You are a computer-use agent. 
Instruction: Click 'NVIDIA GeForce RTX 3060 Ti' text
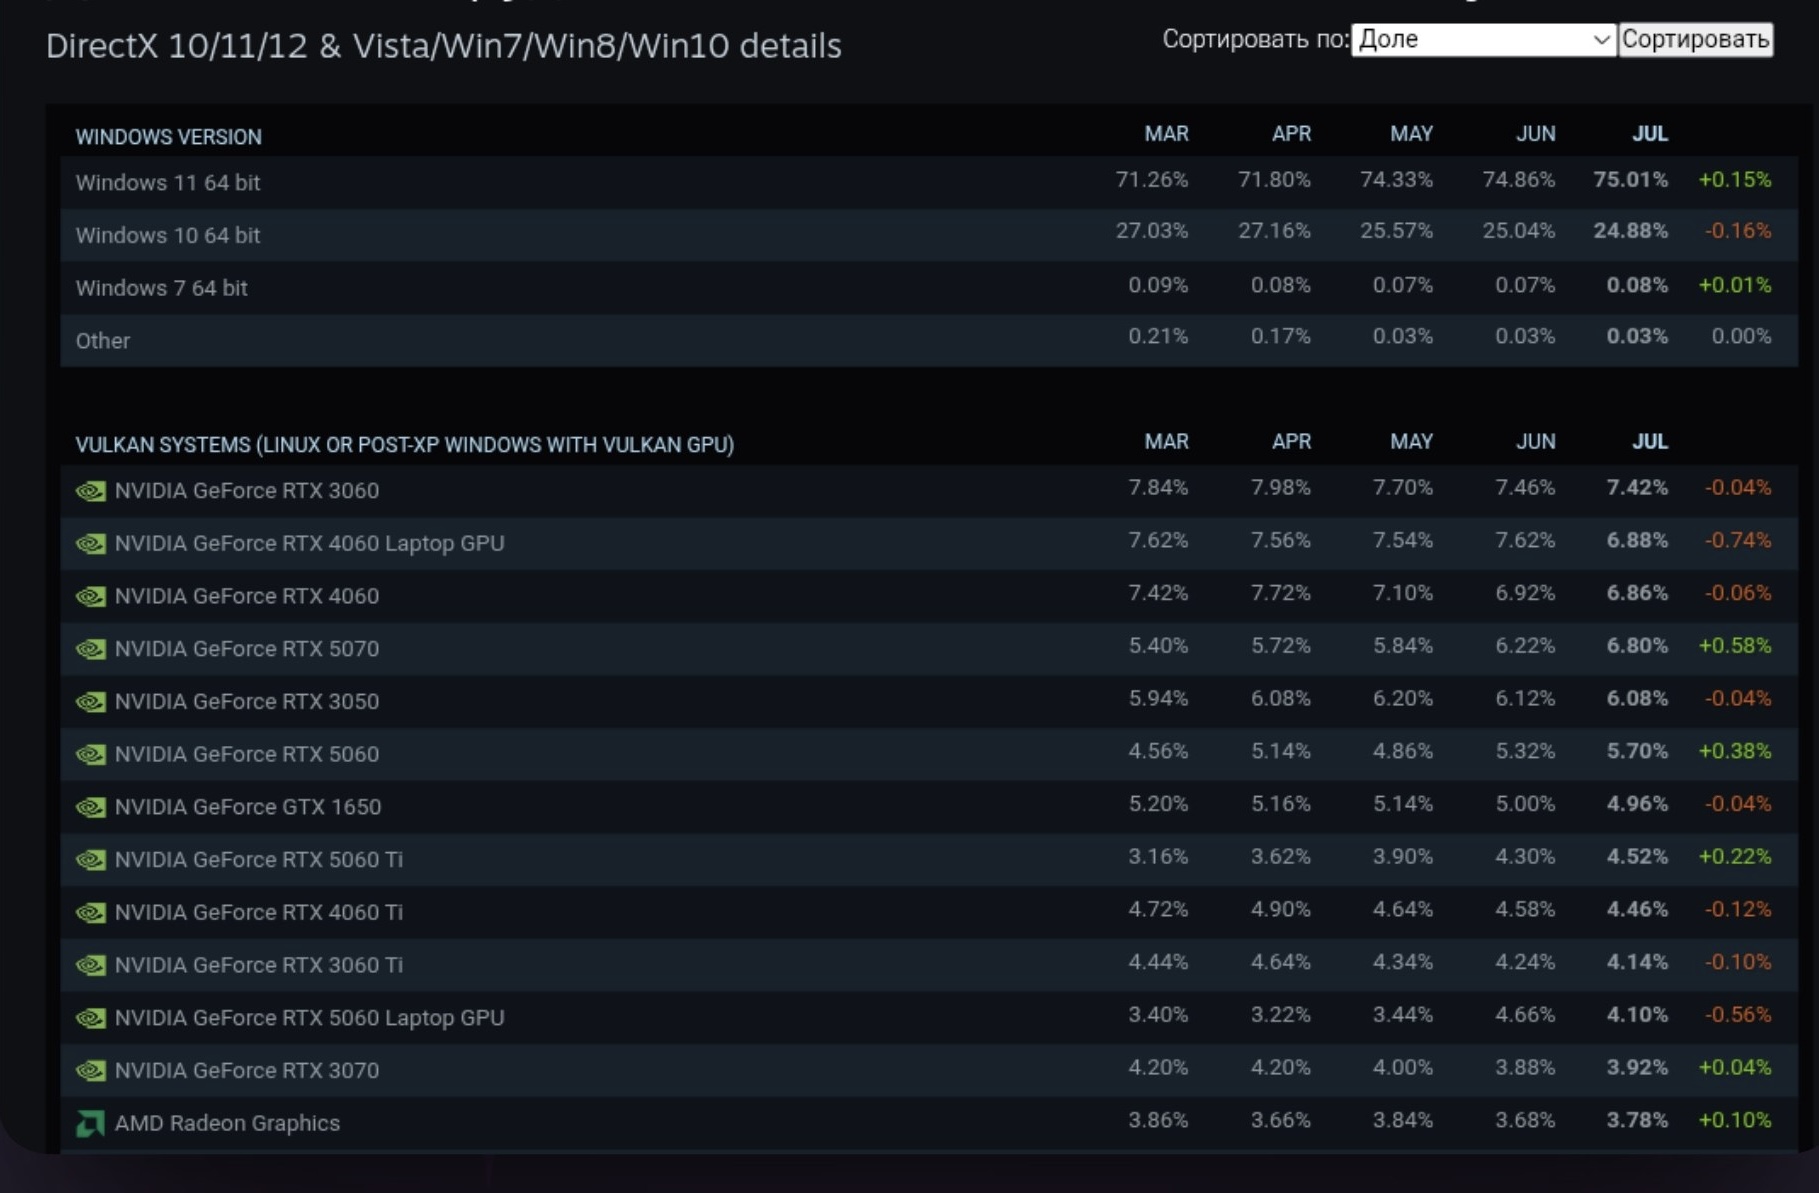coord(259,966)
